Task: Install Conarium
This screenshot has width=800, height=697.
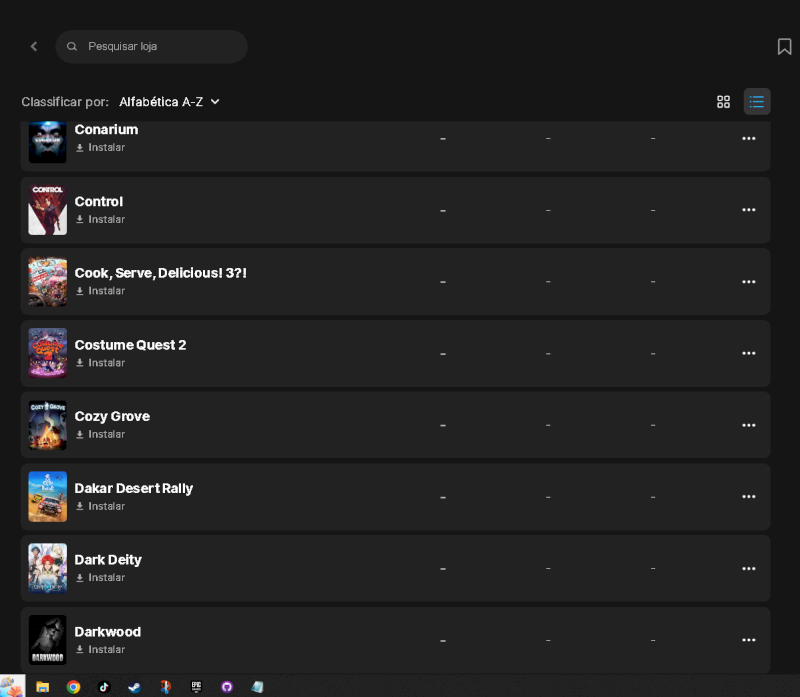Action: [101, 147]
